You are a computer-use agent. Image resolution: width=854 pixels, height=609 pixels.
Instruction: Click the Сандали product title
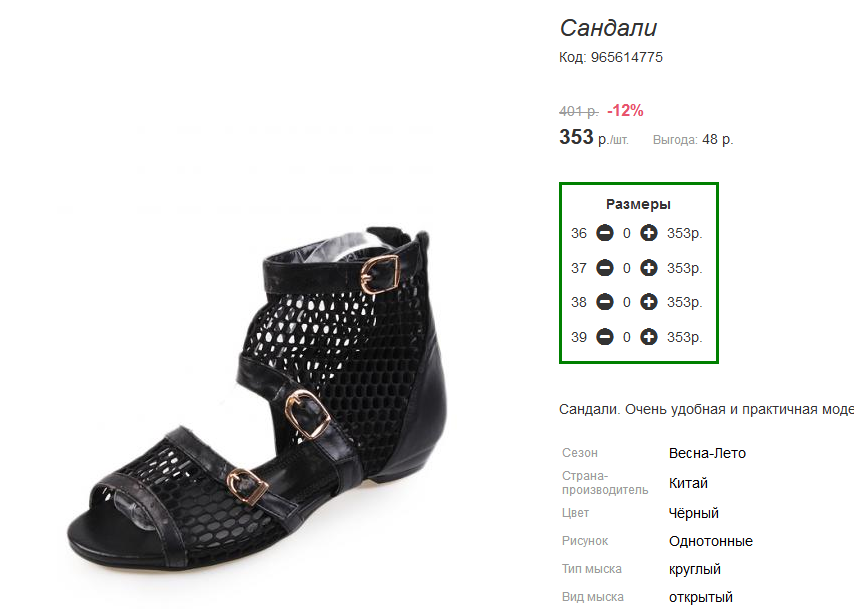[x=608, y=28]
